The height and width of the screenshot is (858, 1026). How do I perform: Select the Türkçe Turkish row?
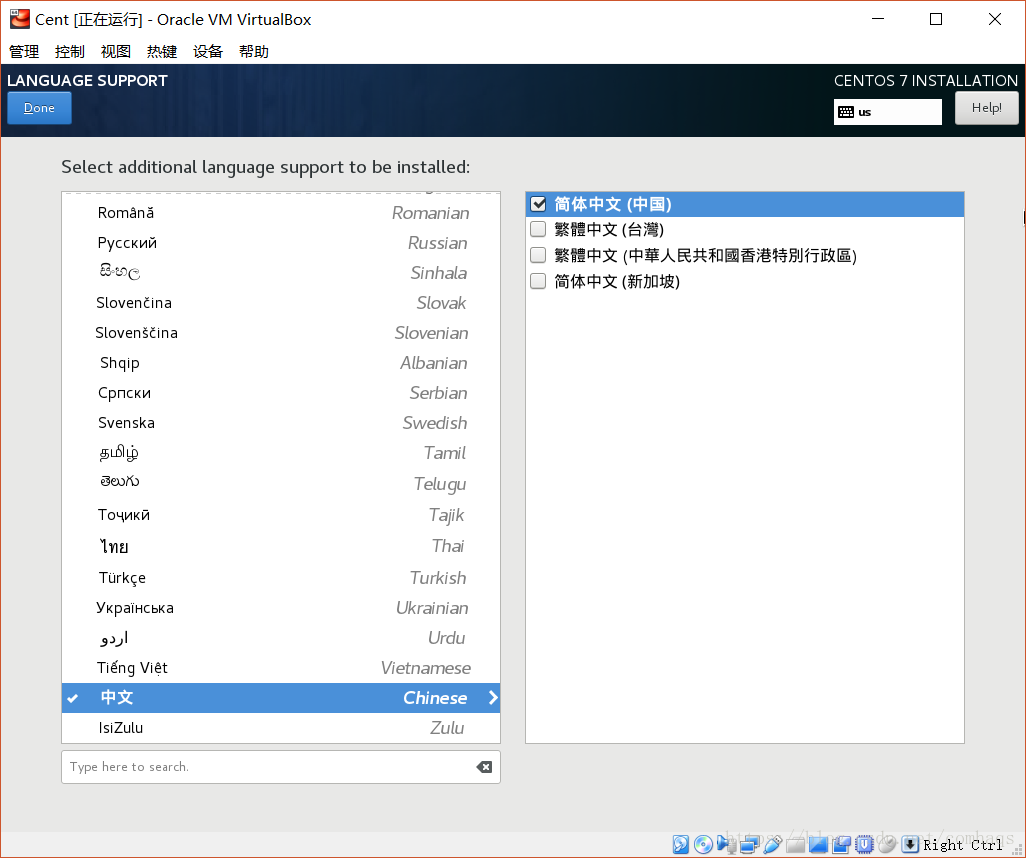[281, 578]
